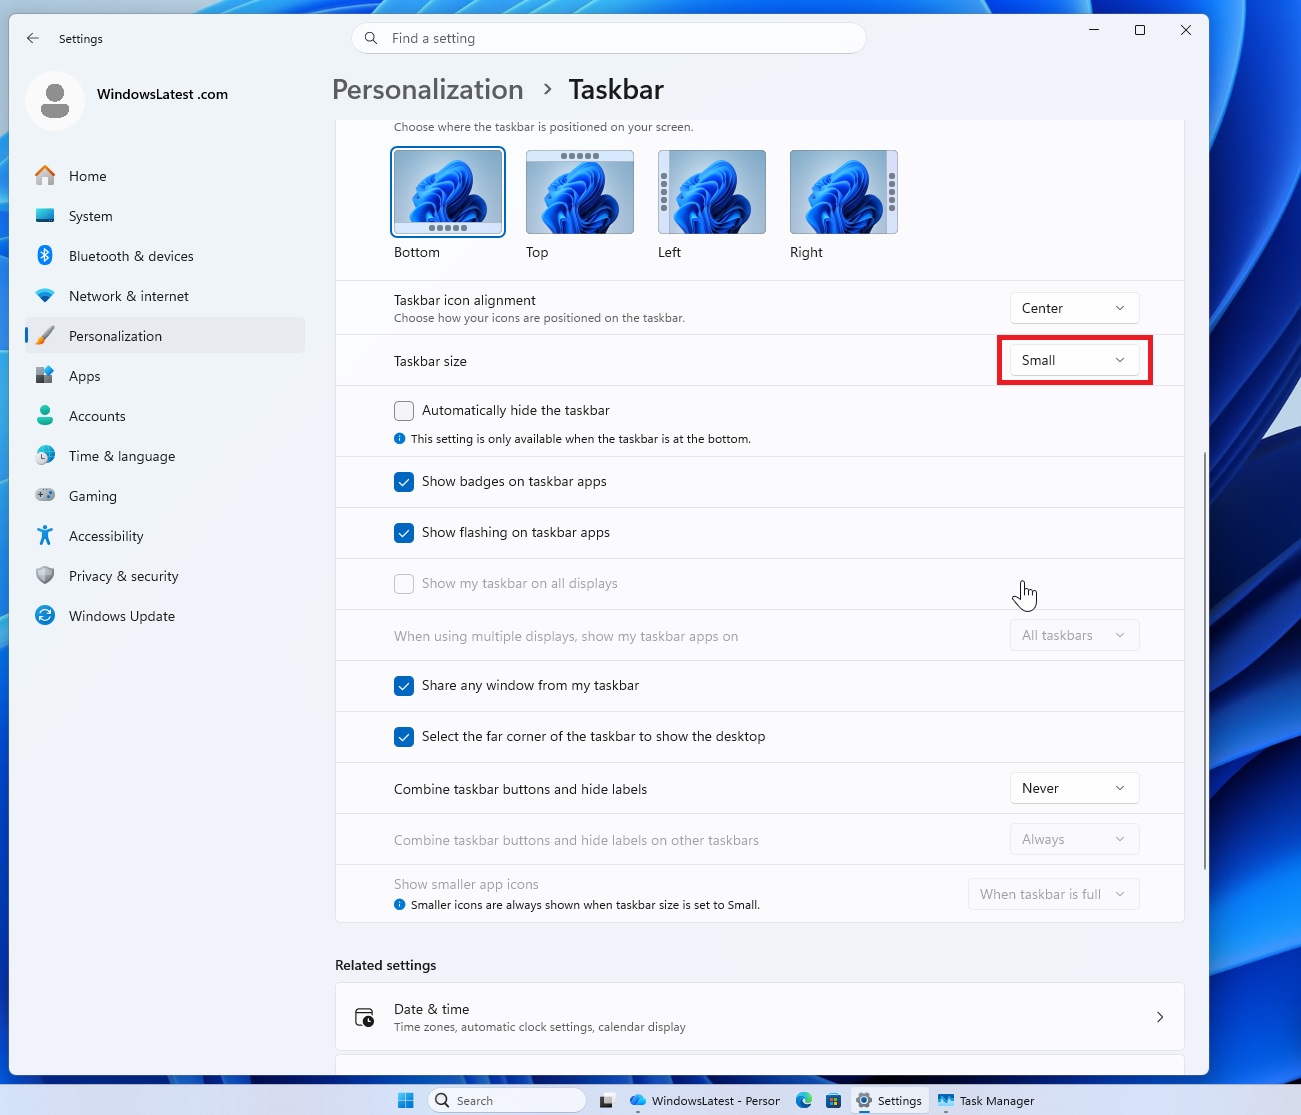The width and height of the screenshot is (1301, 1115).
Task: Click the user profile avatar
Action: (x=55, y=101)
